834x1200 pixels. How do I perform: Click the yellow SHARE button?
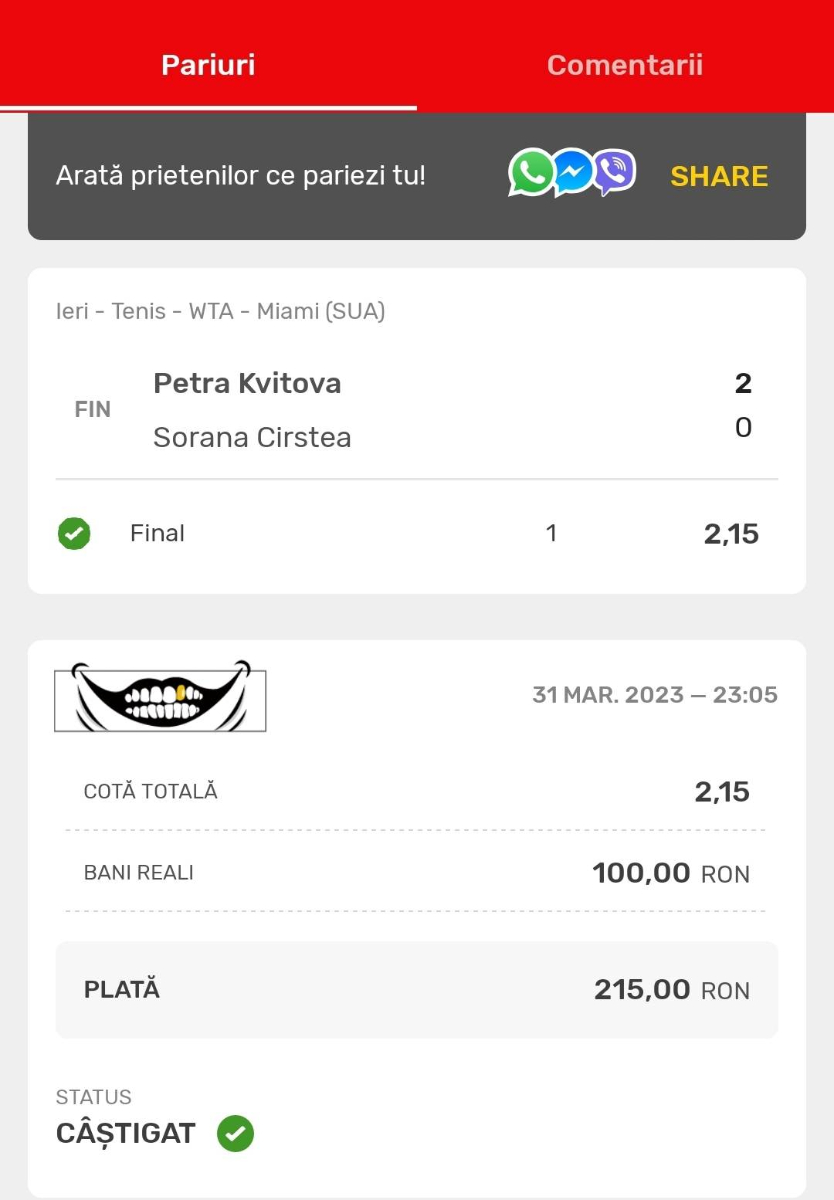[719, 176]
